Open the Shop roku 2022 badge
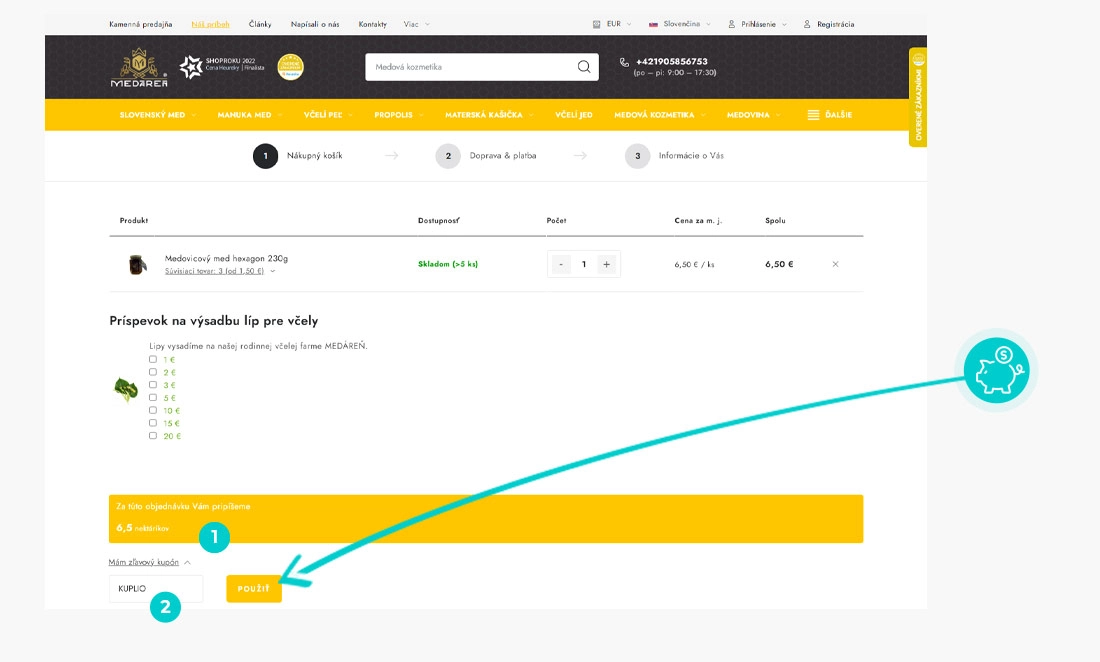Screen dimensions: 1100x662 (x=222, y=67)
